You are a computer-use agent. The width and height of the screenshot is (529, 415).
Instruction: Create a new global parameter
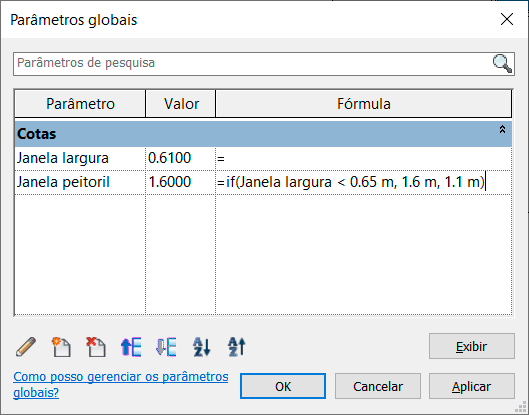(x=61, y=347)
